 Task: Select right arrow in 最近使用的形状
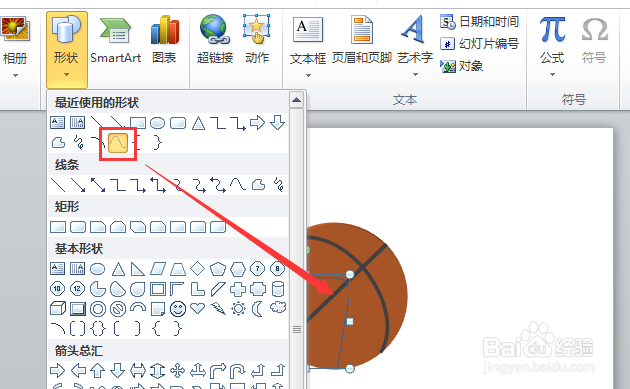(x=258, y=122)
